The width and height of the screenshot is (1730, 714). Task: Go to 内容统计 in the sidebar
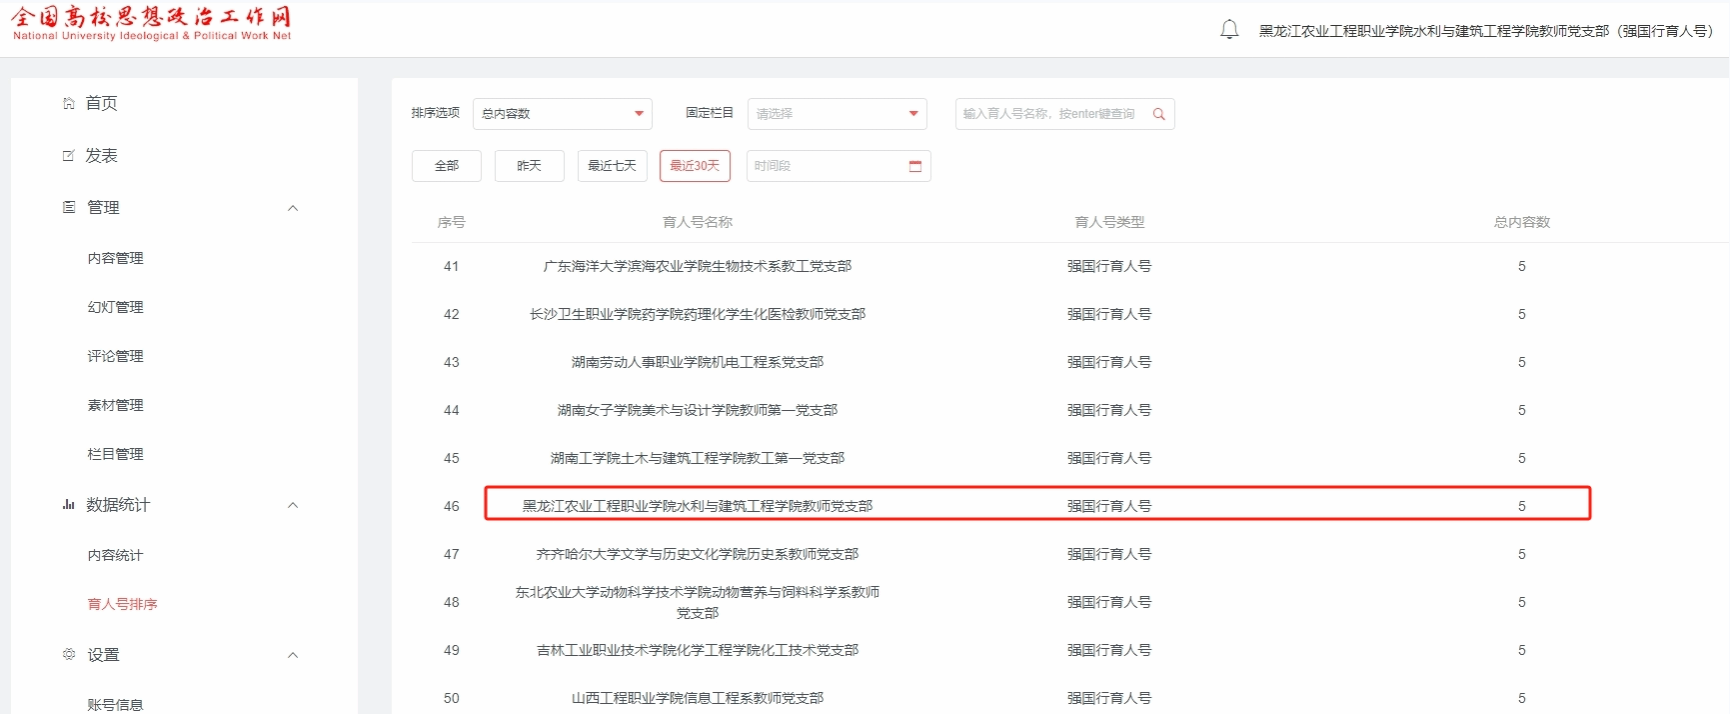coord(115,555)
